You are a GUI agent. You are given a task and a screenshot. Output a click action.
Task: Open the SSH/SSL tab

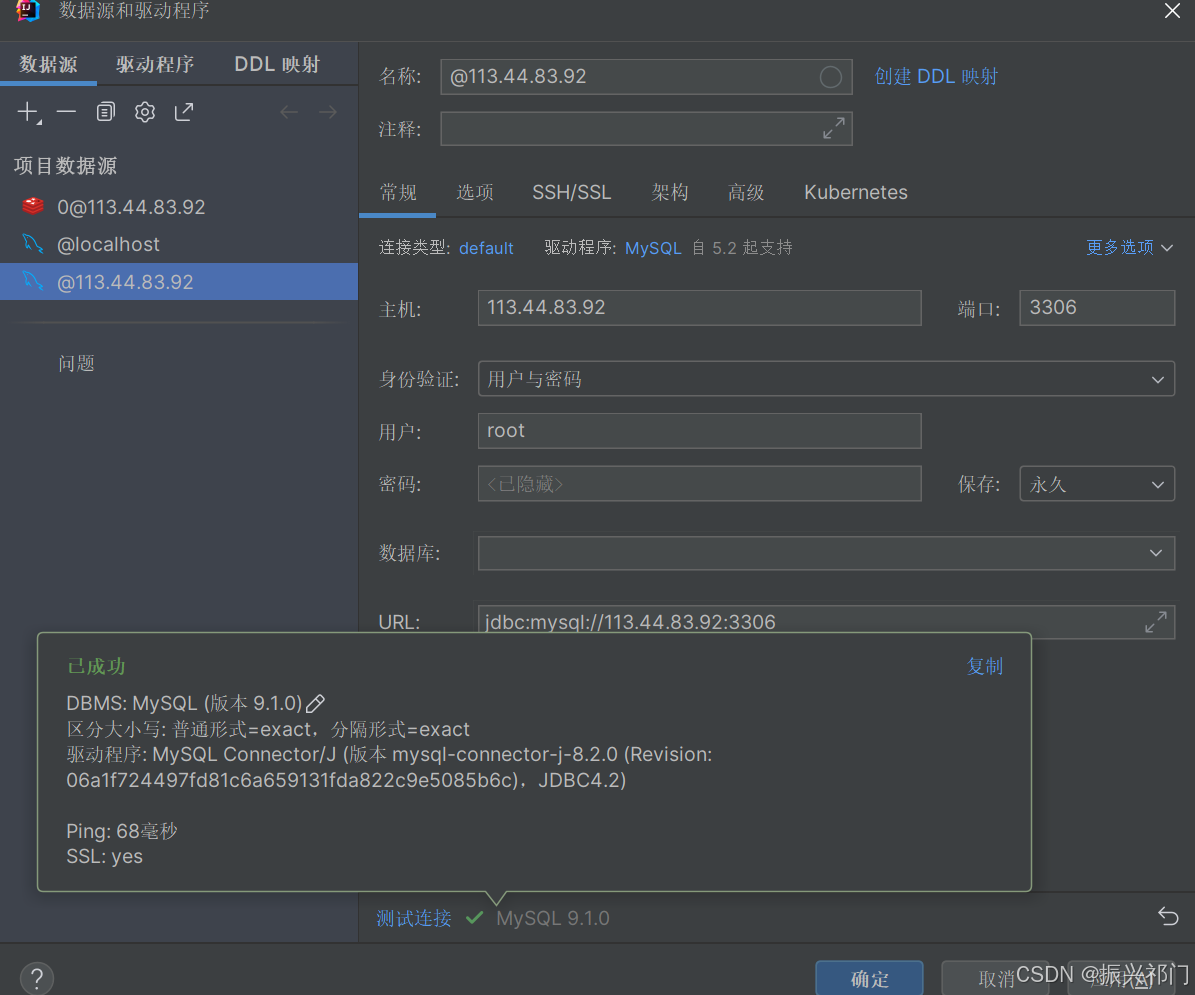pyautogui.click(x=572, y=192)
